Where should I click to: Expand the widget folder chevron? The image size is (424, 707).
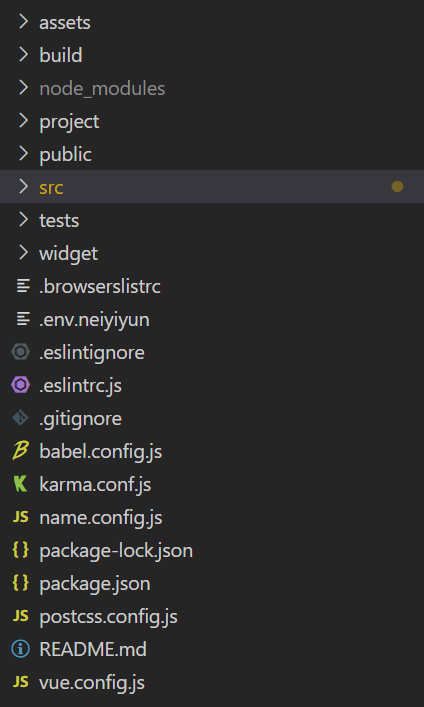23,252
